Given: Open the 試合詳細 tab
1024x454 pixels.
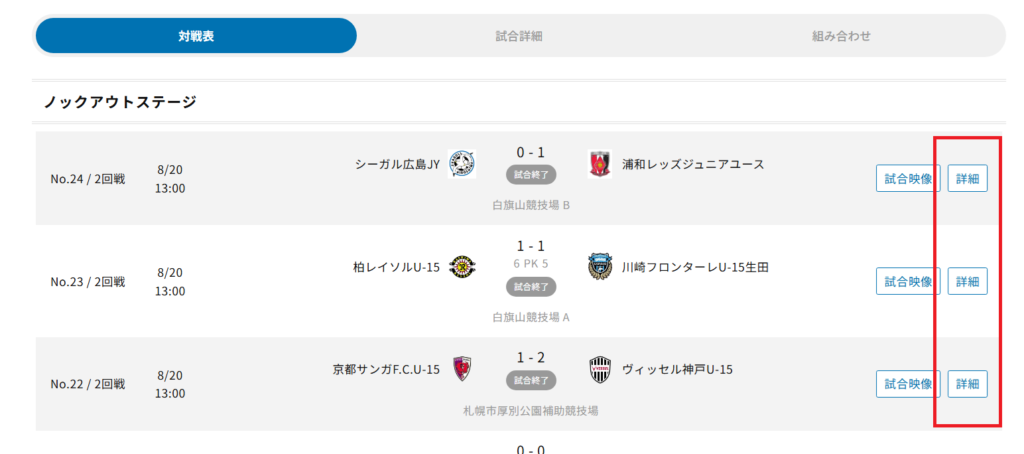Looking at the screenshot, I should point(519,36).
